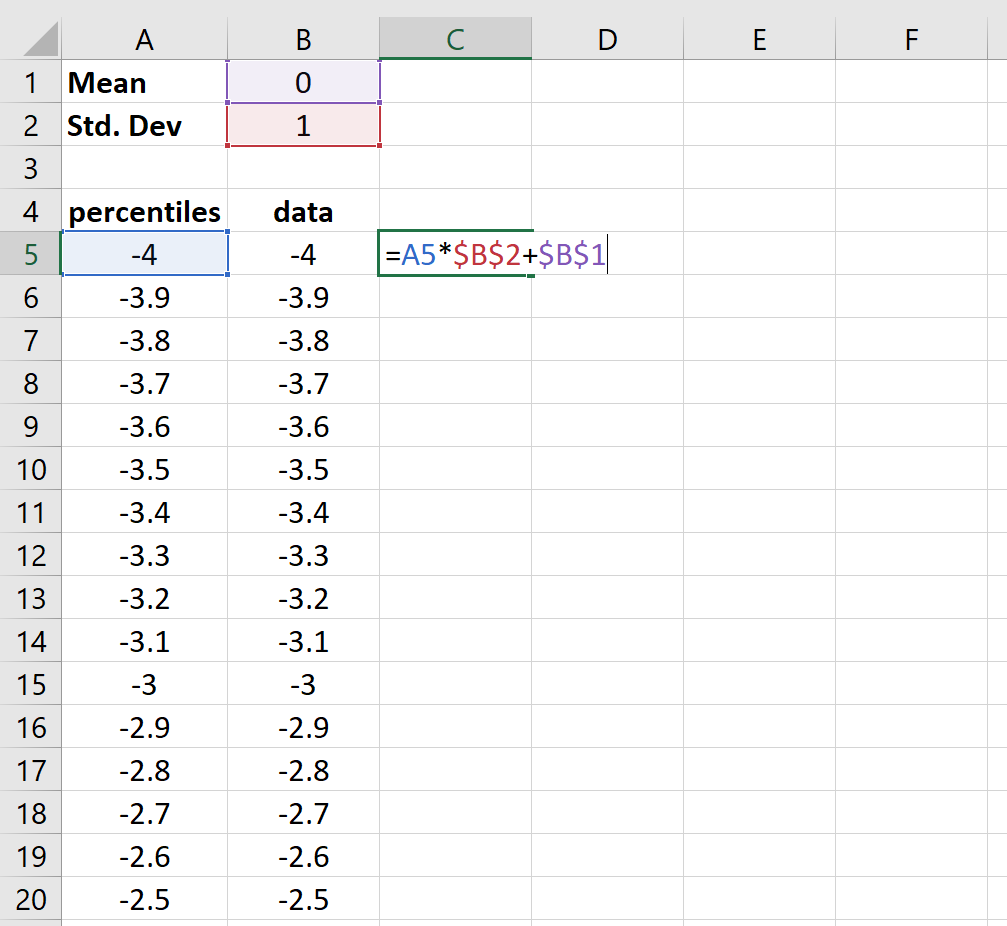
Task: Select column A header
Action: coord(144,40)
